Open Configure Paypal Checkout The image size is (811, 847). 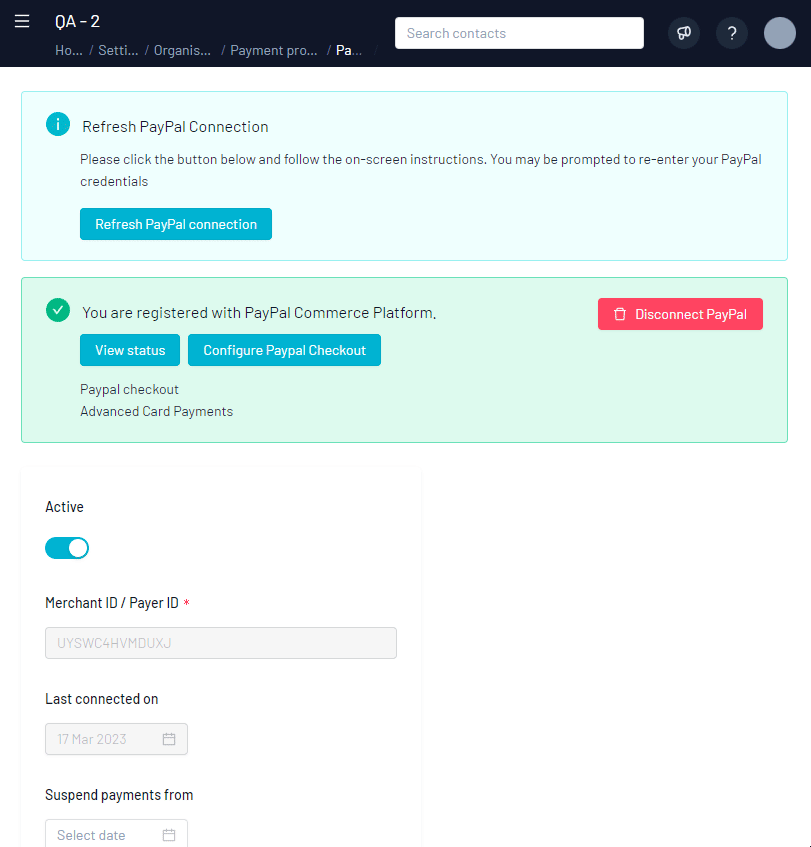(284, 350)
